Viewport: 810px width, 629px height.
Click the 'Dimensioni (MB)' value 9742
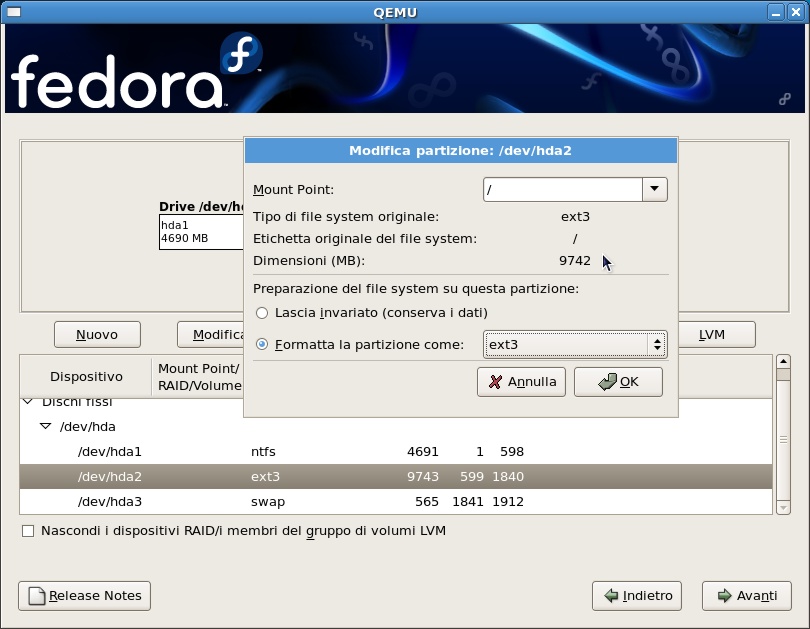click(575, 261)
